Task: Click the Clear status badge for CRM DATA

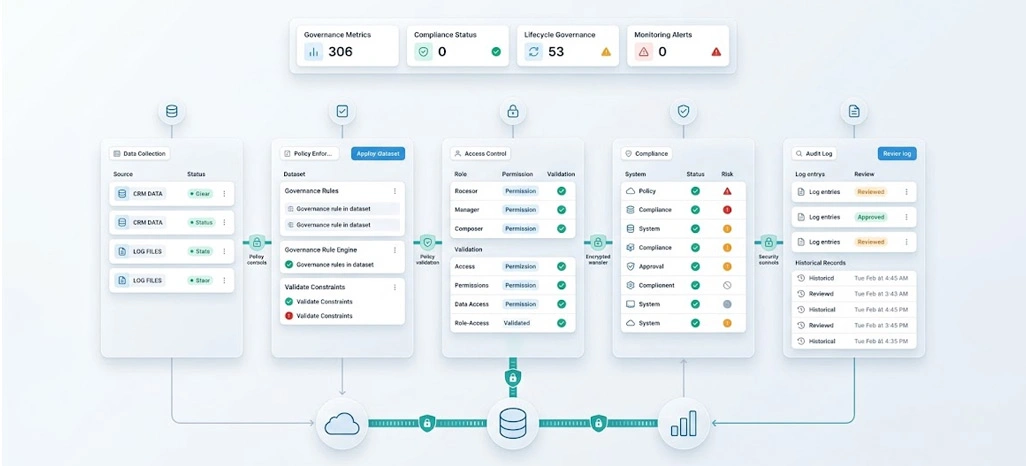Action: click(x=200, y=194)
